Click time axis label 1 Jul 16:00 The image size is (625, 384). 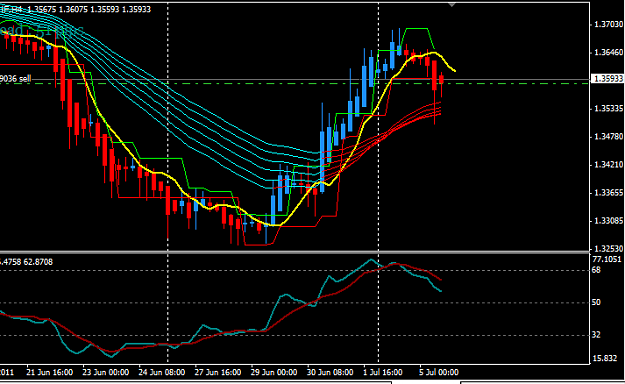pos(383,372)
